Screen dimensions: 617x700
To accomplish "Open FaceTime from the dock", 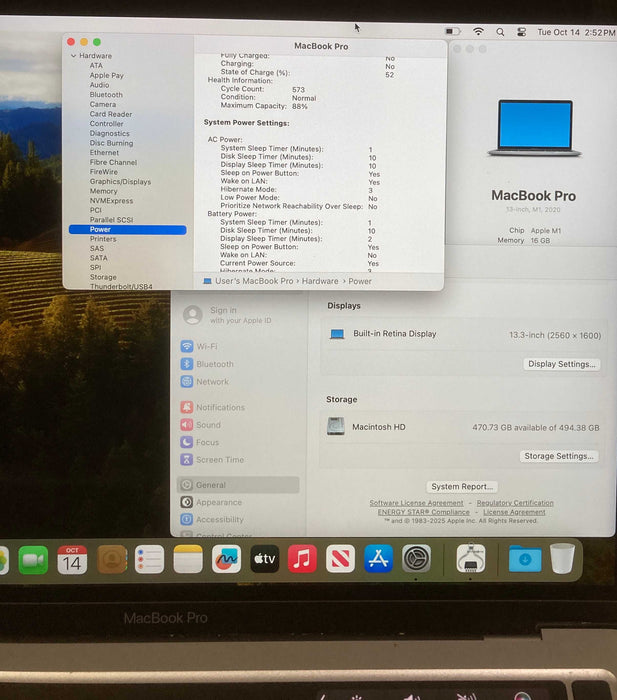I will 33,559.
